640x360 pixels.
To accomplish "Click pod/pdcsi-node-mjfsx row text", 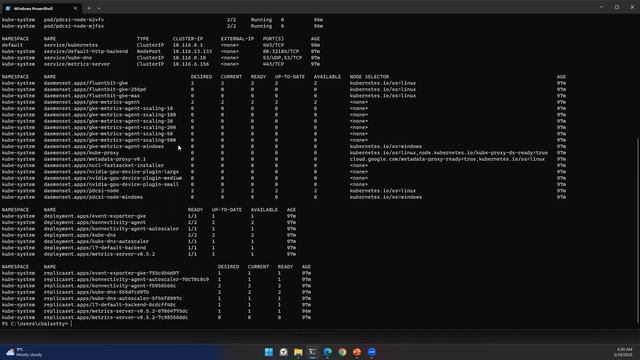I will [74, 26].
